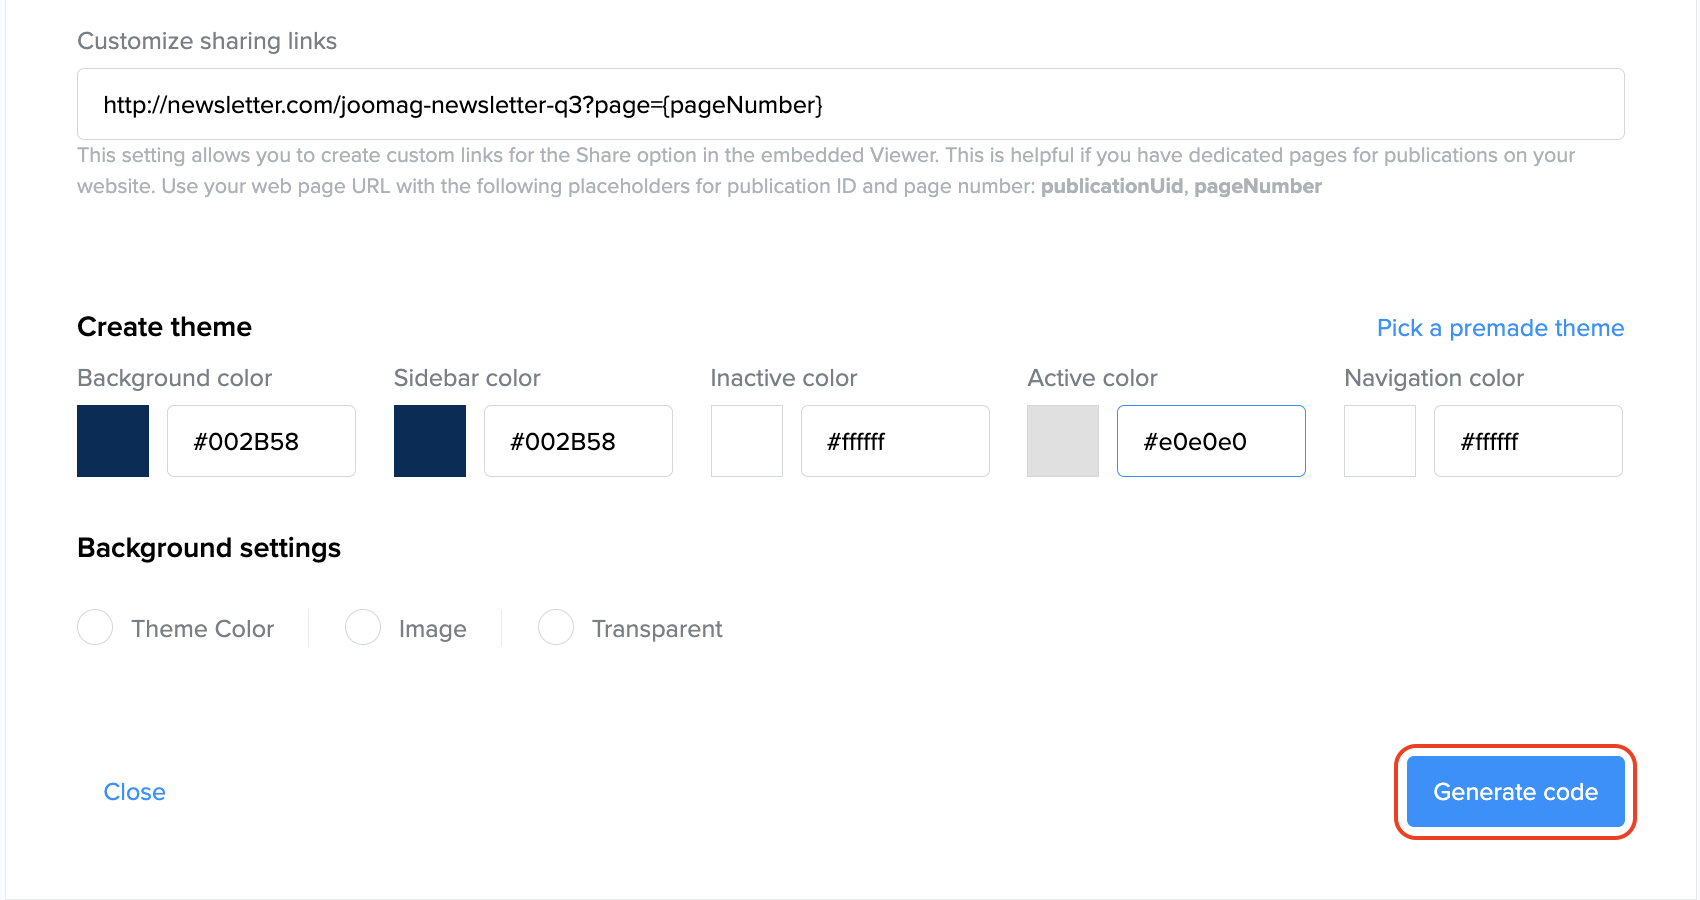Click the Navigation color hex input

pos(1528,441)
